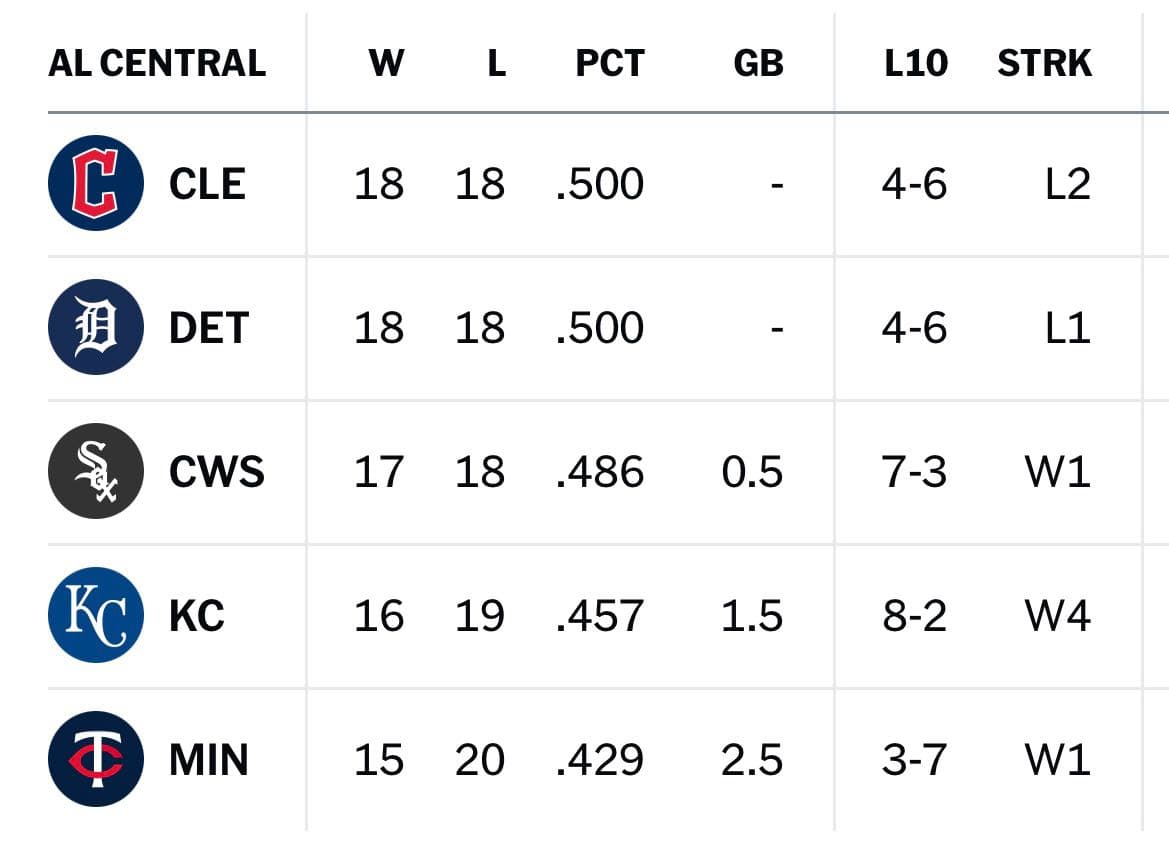Image resolution: width=1169 pixels, height=849 pixels.
Task: Sort standings by W column header
Action: coord(386,63)
